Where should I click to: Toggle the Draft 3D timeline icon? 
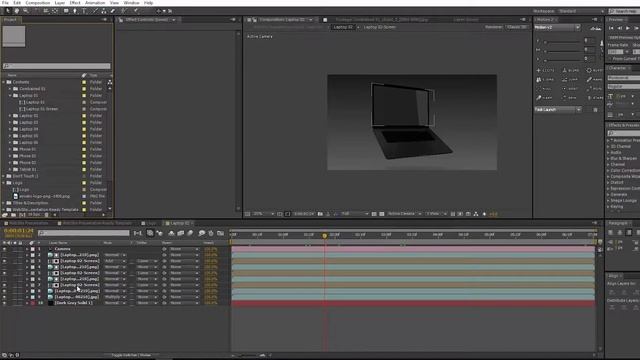tap(159, 233)
